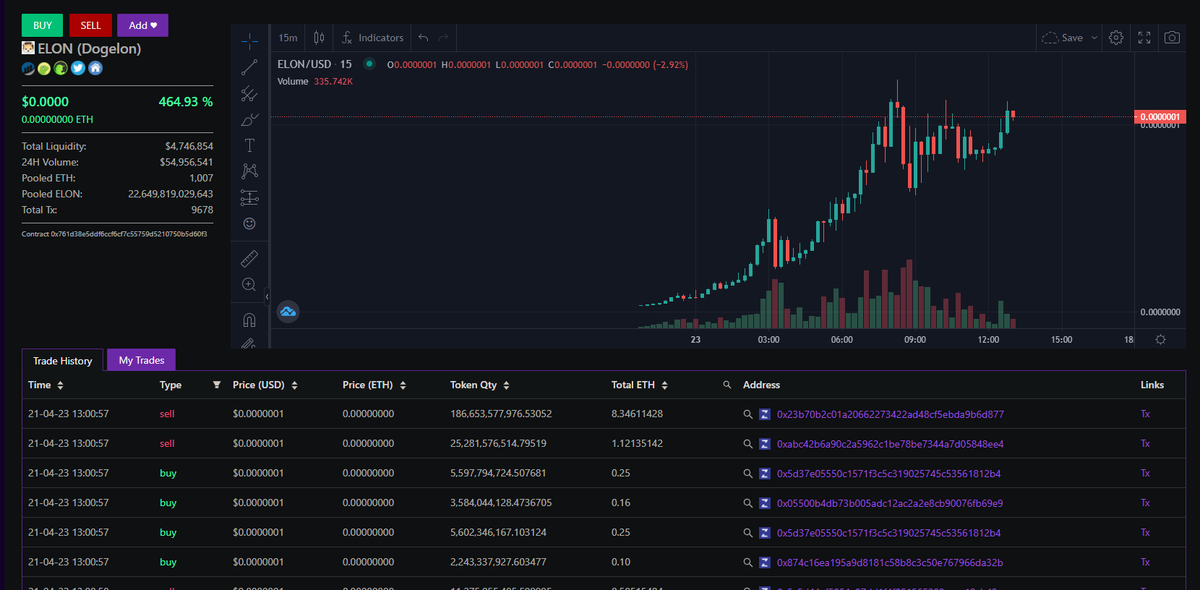Open address 0x23b70b2c01a20662273422ad48cf5ebda9b6d877
The image size is (1200, 590).
click(x=890, y=414)
